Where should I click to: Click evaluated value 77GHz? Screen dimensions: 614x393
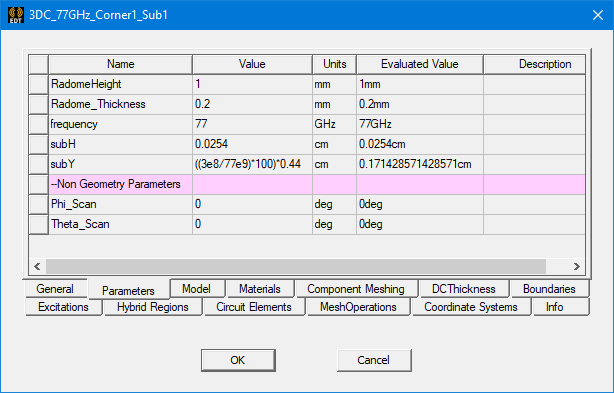coord(420,124)
